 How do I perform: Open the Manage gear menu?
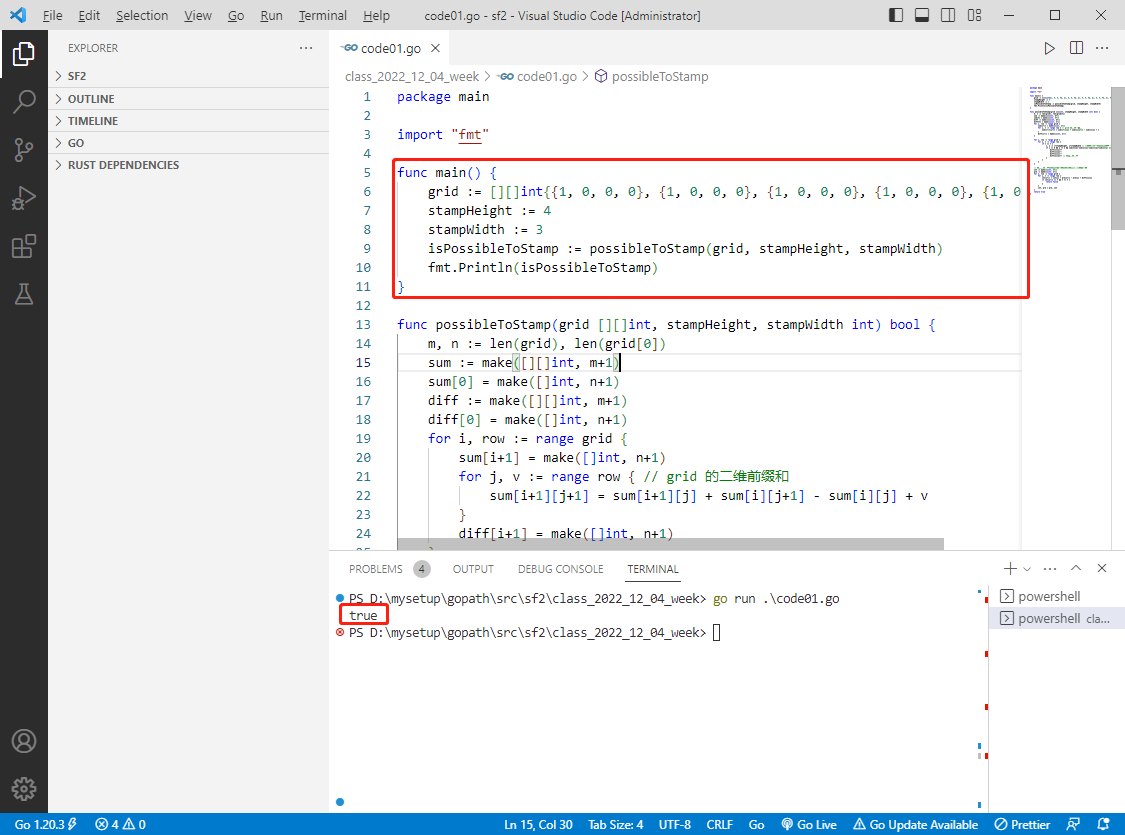point(24,788)
